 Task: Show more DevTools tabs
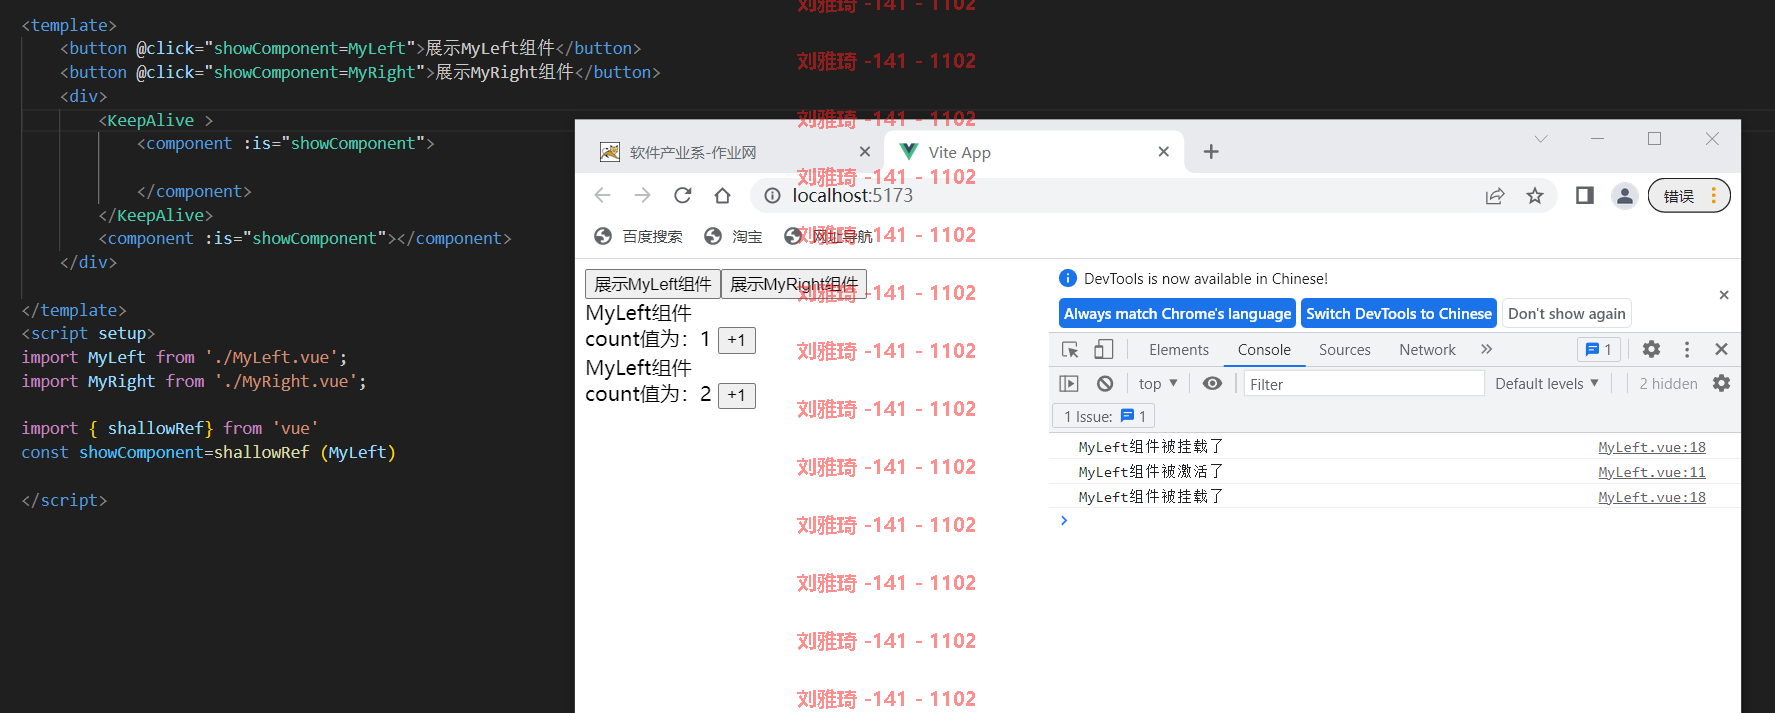click(x=1487, y=349)
